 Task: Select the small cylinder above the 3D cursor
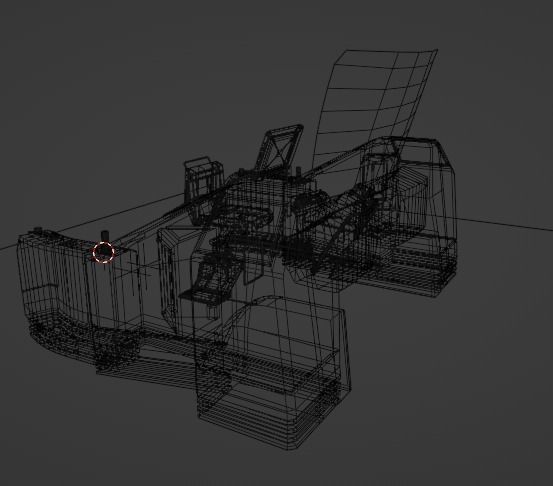[x=105, y=236]
